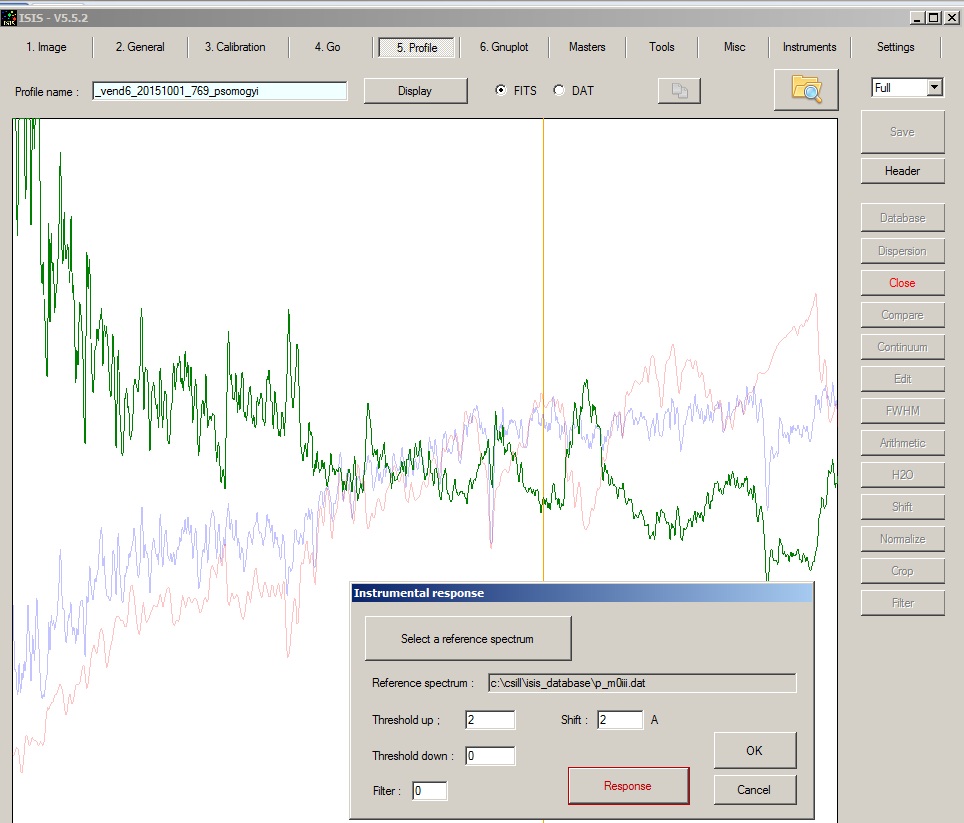Open the 3. Calibration tab
964x823 pixels.
tap(235, 47)
